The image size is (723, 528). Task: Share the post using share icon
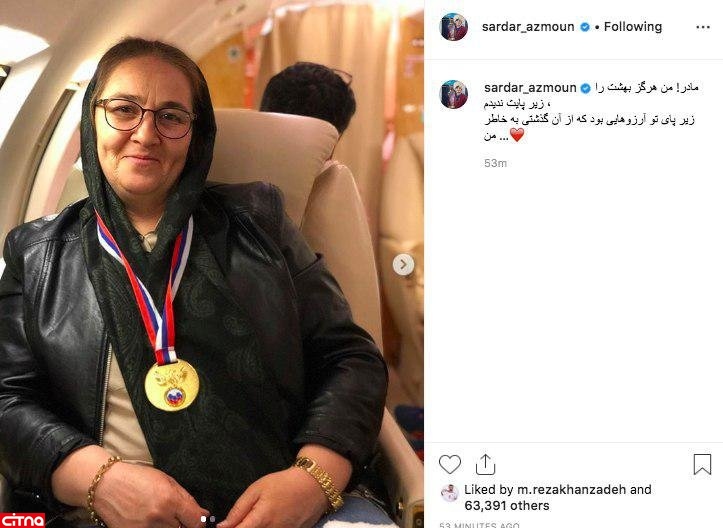point(485,464)
